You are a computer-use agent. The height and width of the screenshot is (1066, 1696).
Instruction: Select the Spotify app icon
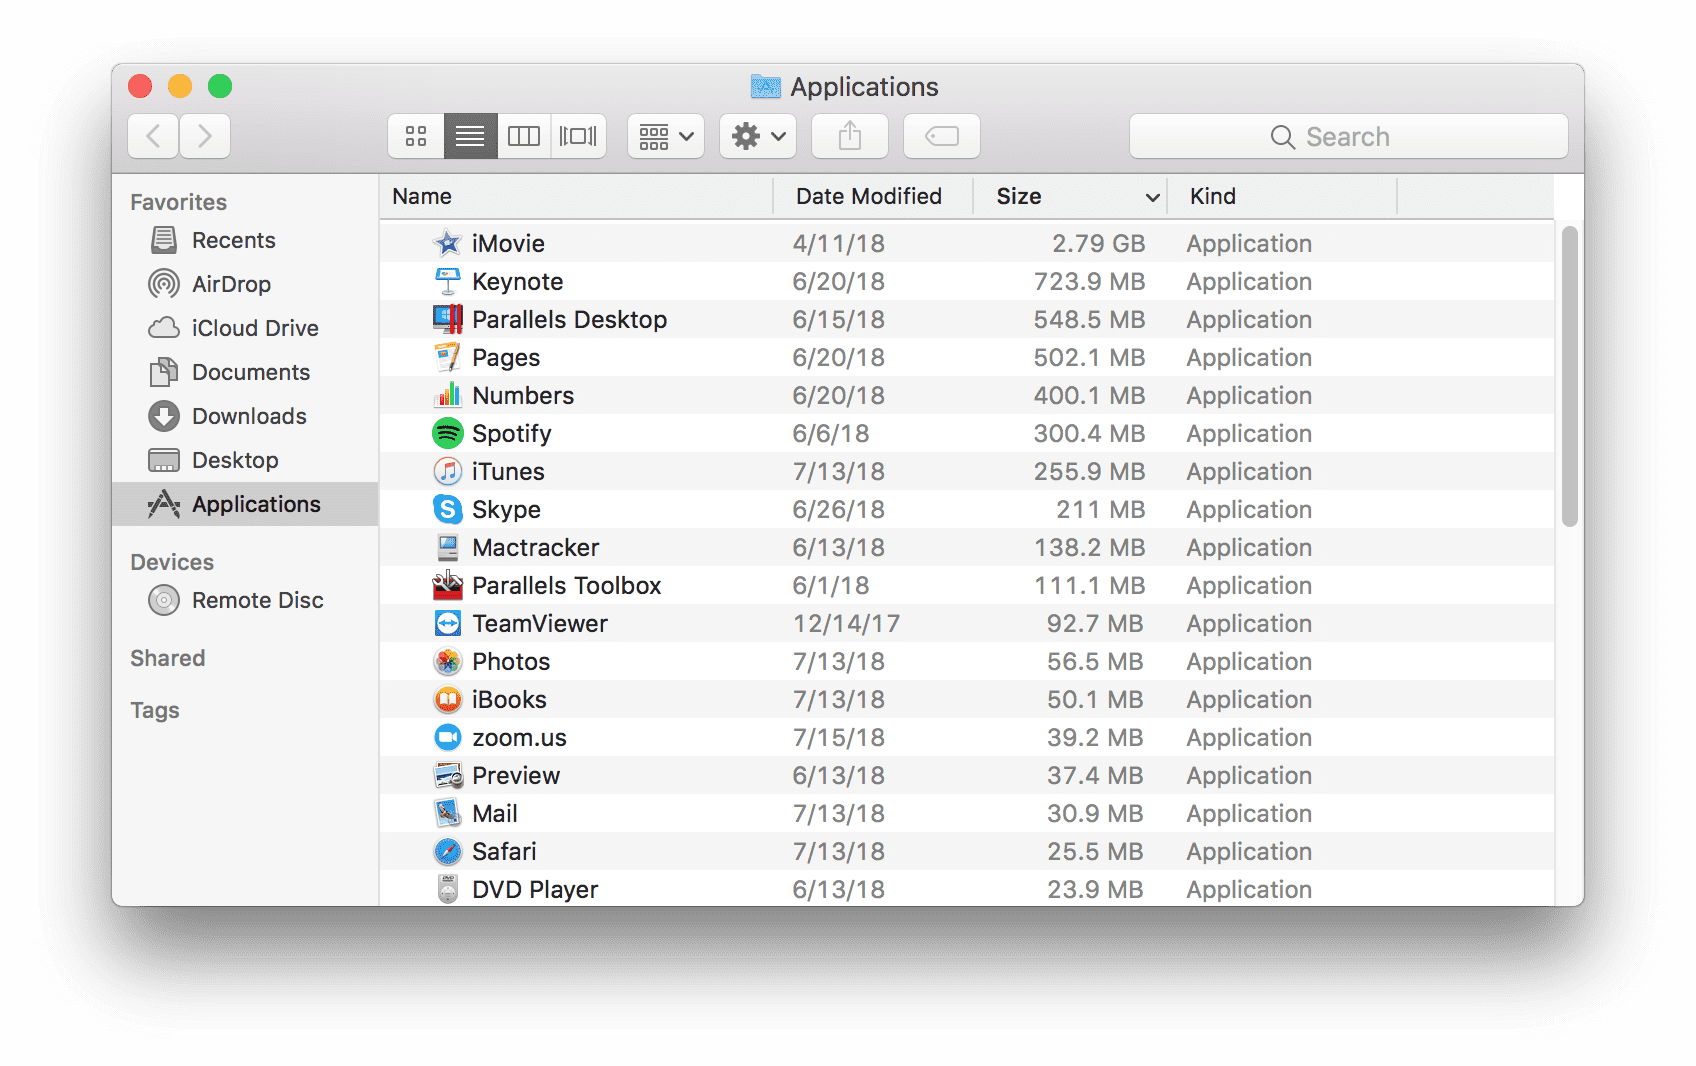click(x=447, y=433)
